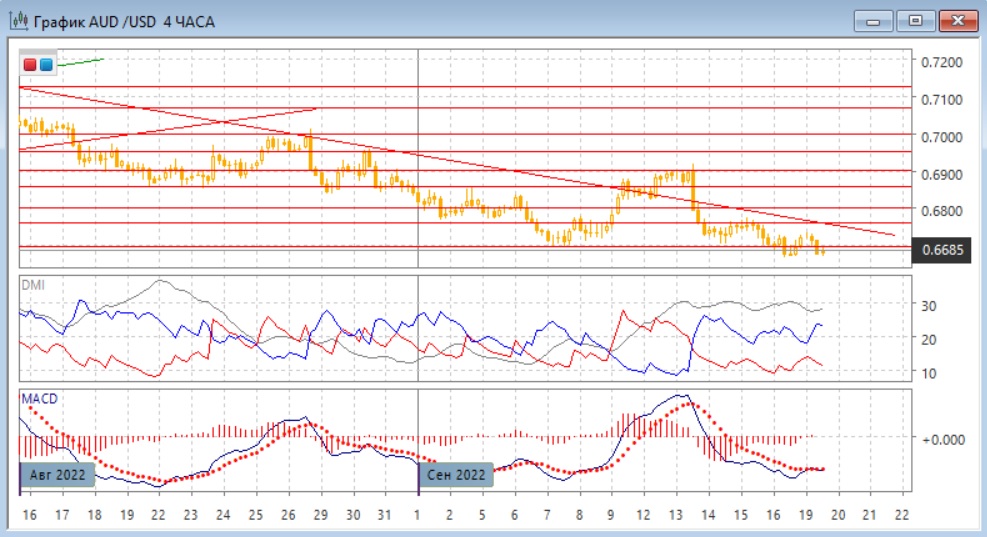Image resolution: width=987 pixels, height=537 pixels.
Task: Click date 26 on the time axis
Action: click(x=287, y=514)
